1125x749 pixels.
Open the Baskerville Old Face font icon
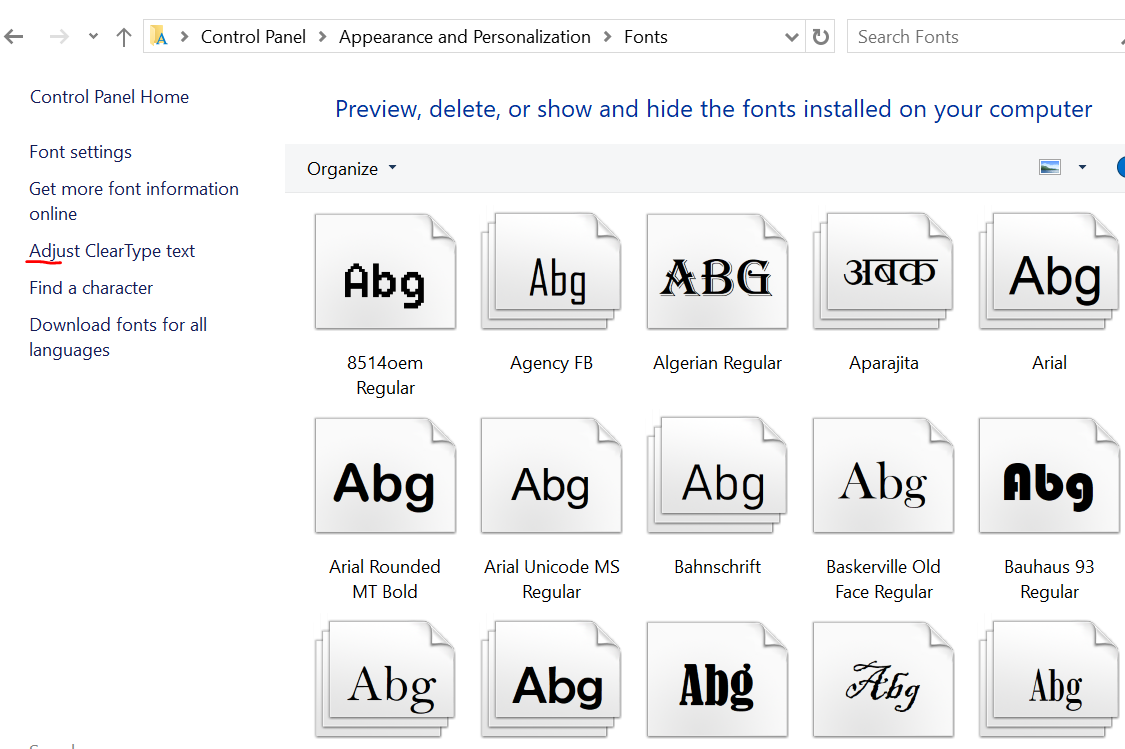[883, 478]
